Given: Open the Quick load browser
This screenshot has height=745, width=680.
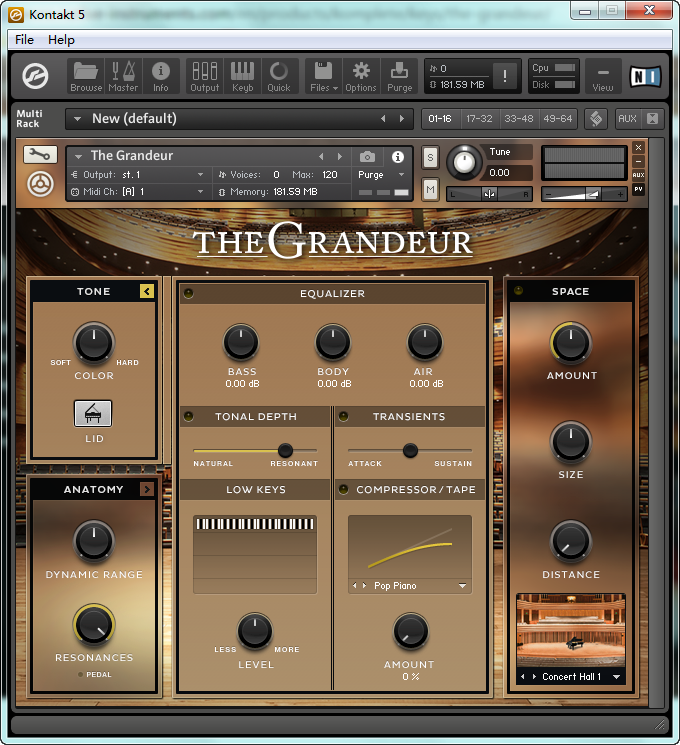Looking at the screenshot, I should click(279, 76).
